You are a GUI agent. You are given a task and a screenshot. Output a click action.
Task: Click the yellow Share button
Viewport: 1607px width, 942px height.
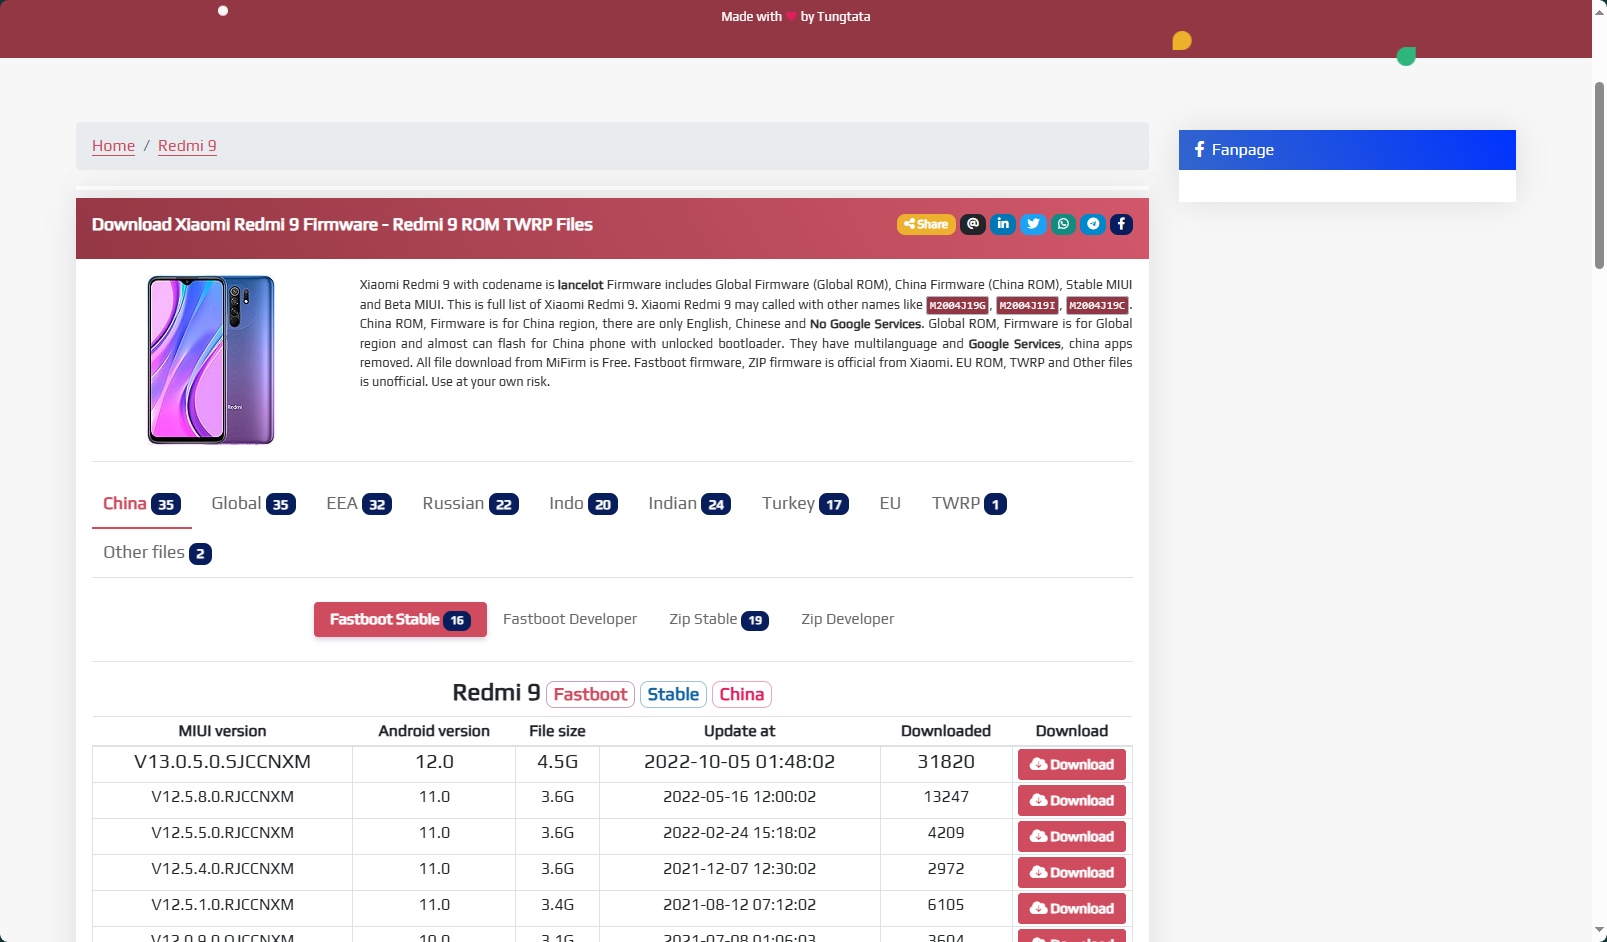pyautogui.click(x=926, y=224)
